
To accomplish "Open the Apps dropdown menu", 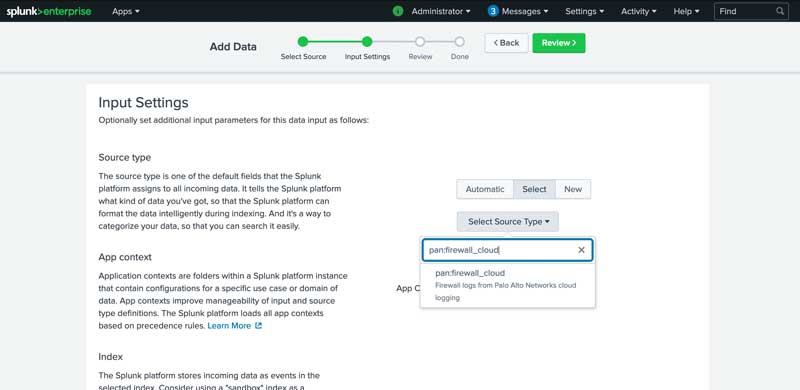I will 126,11.
